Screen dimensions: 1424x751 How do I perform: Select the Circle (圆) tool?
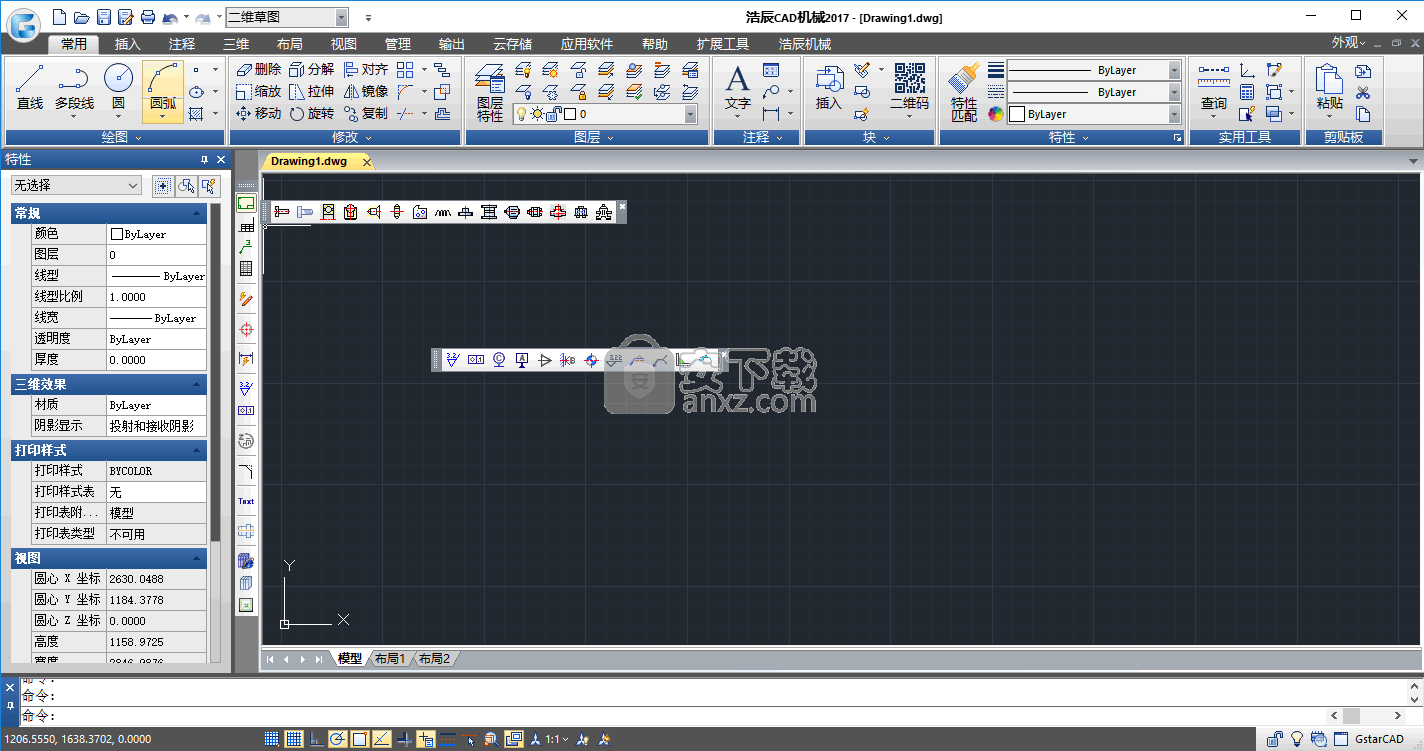[x=118, y=90]
